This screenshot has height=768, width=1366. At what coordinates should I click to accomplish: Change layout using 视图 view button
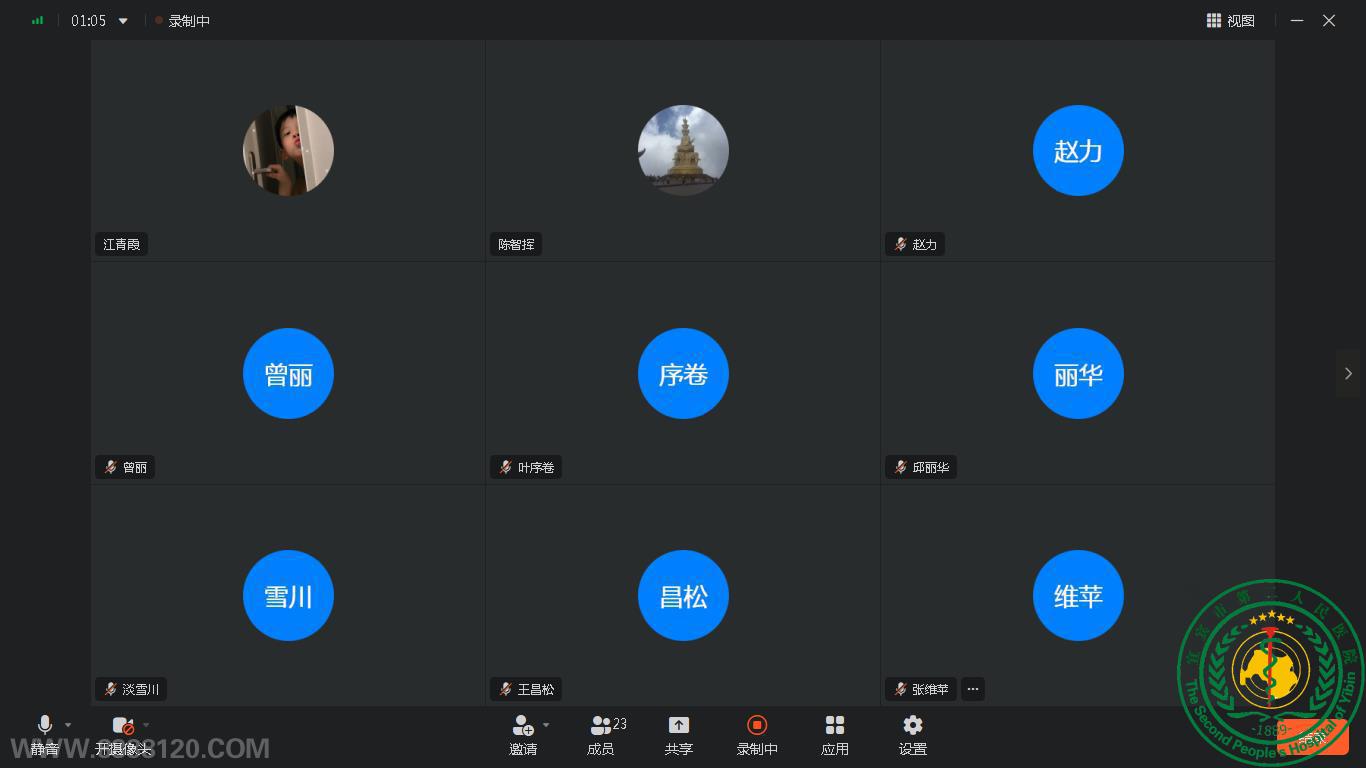click(x=1230, y=20)
